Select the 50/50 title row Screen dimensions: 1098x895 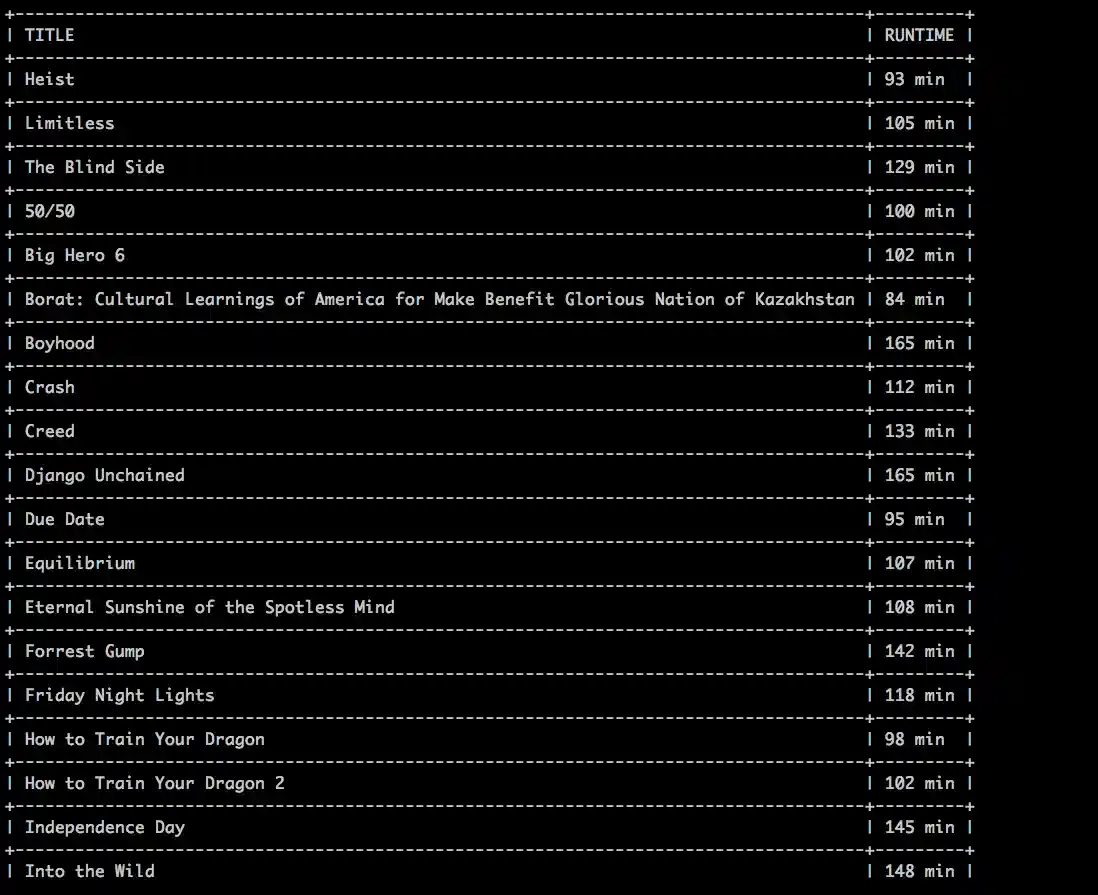[49, 211]
